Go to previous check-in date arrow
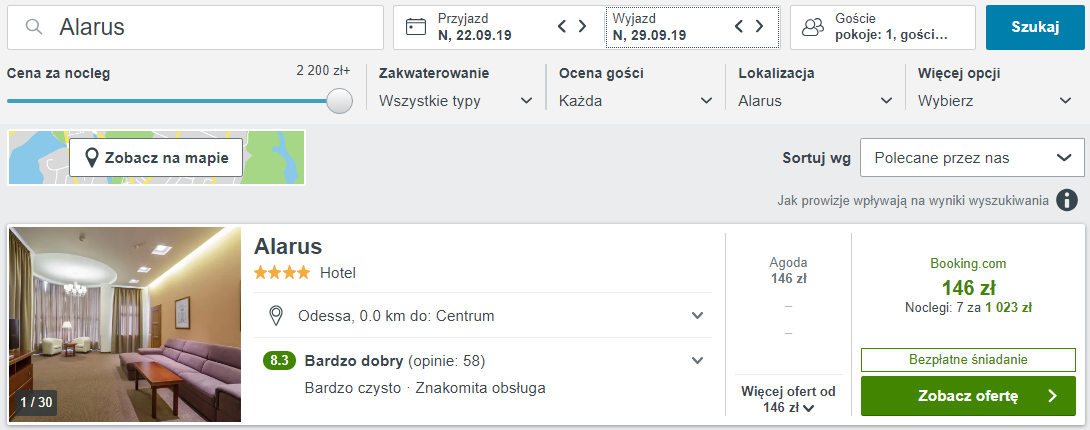The width and height of the screenshot is (1090, 430). [562, 27]
